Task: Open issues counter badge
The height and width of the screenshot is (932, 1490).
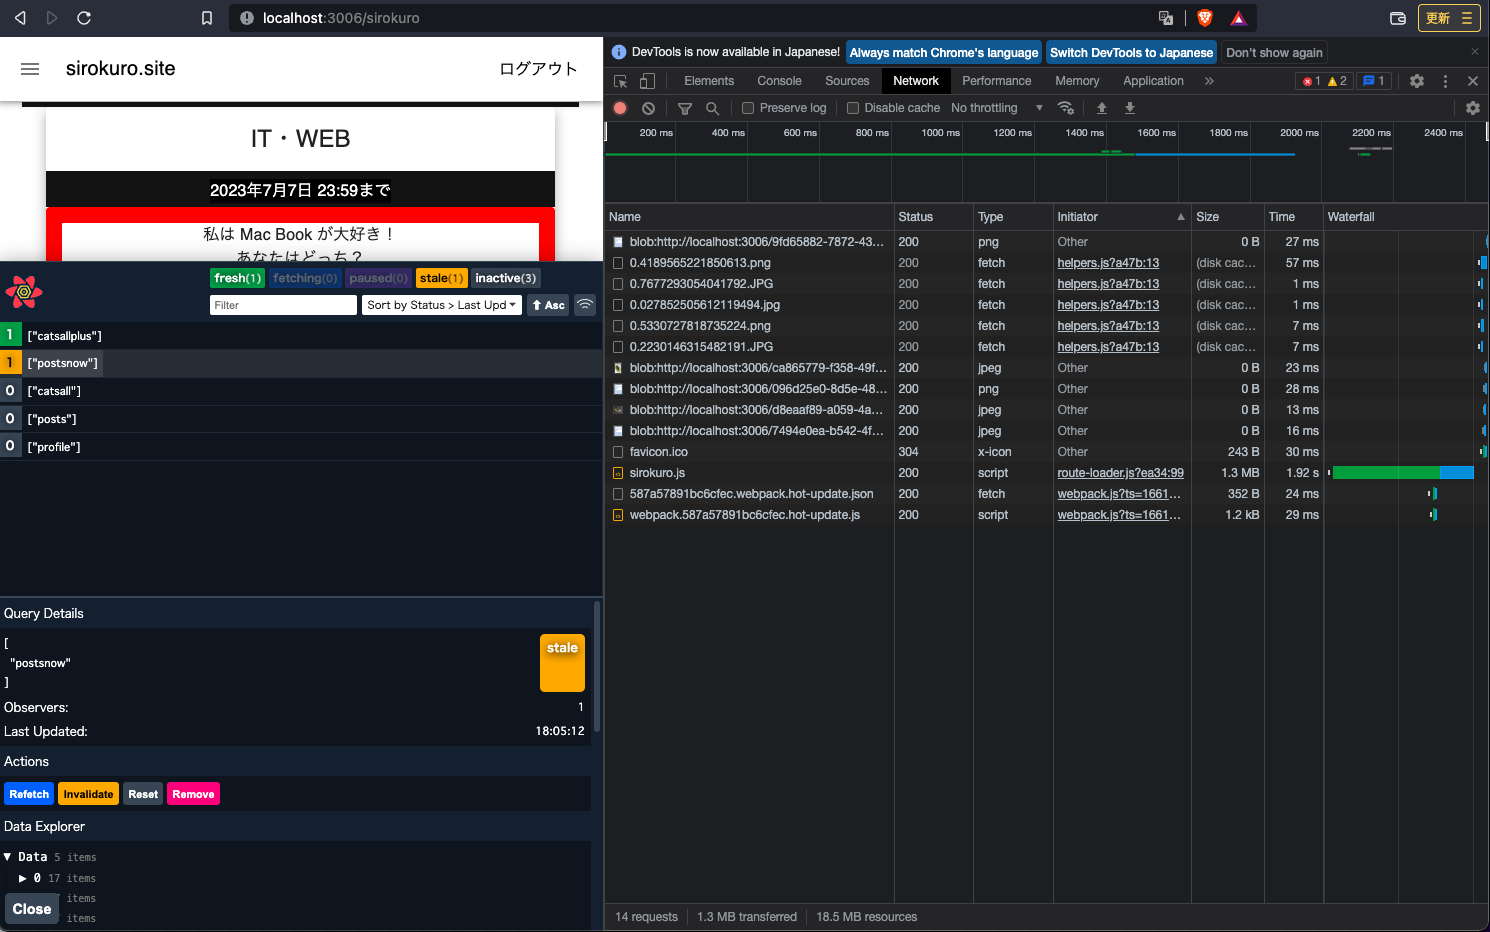Action: 1374,81
